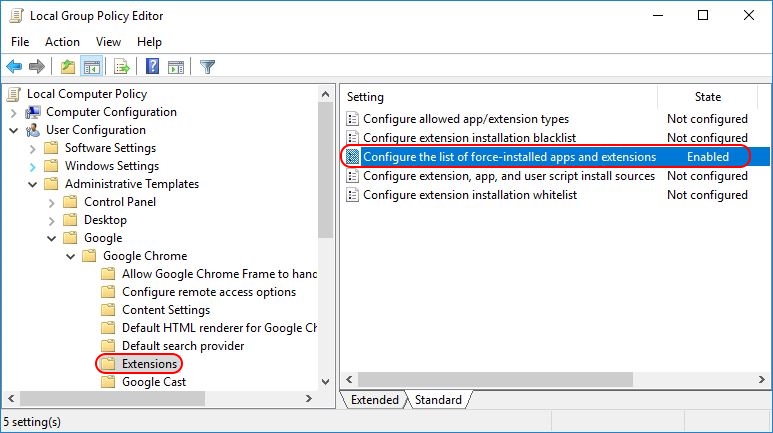Click the settings pane horizontal scrollbar thumb

(x=495, y=380)
